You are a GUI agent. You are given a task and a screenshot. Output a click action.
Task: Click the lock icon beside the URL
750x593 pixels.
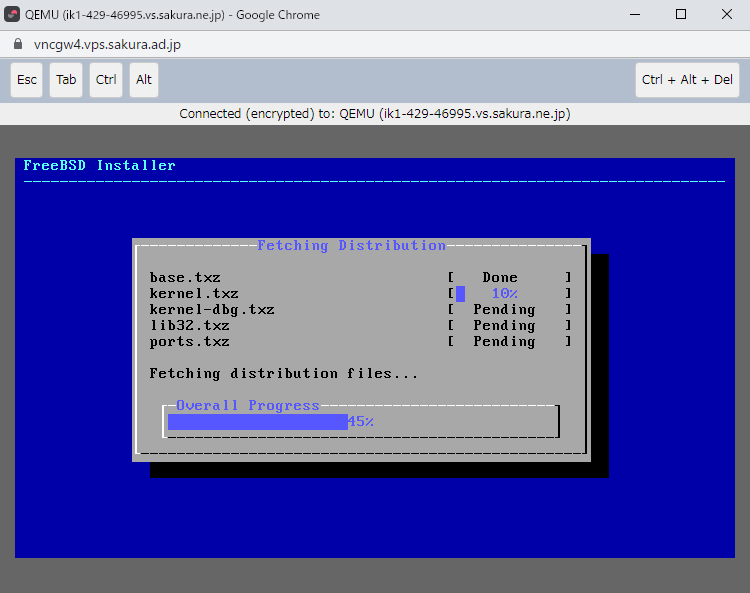tap(16, 45)
